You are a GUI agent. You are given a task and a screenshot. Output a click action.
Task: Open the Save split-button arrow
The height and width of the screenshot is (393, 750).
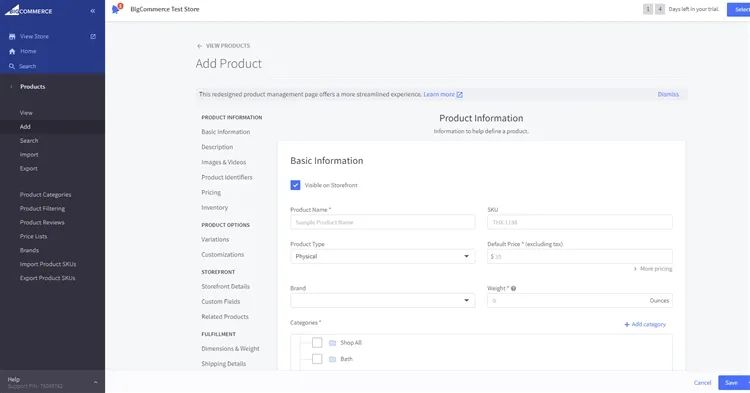click(x=747, y=382)
